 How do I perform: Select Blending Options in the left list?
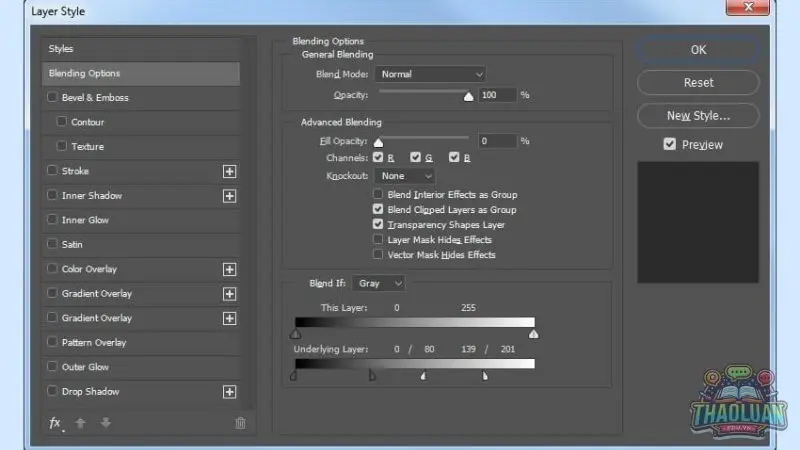pos(141,73)
